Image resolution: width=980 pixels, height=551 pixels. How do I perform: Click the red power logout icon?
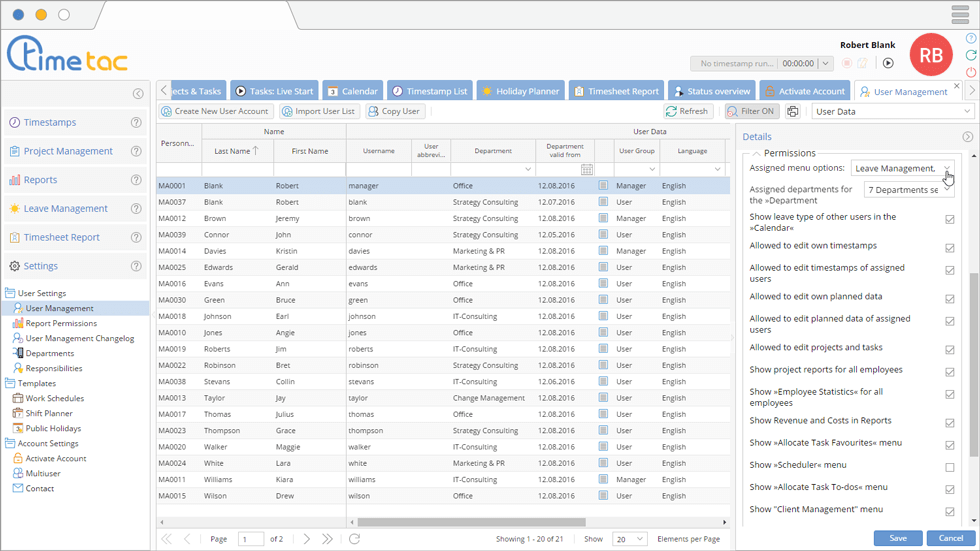[971, 72]
